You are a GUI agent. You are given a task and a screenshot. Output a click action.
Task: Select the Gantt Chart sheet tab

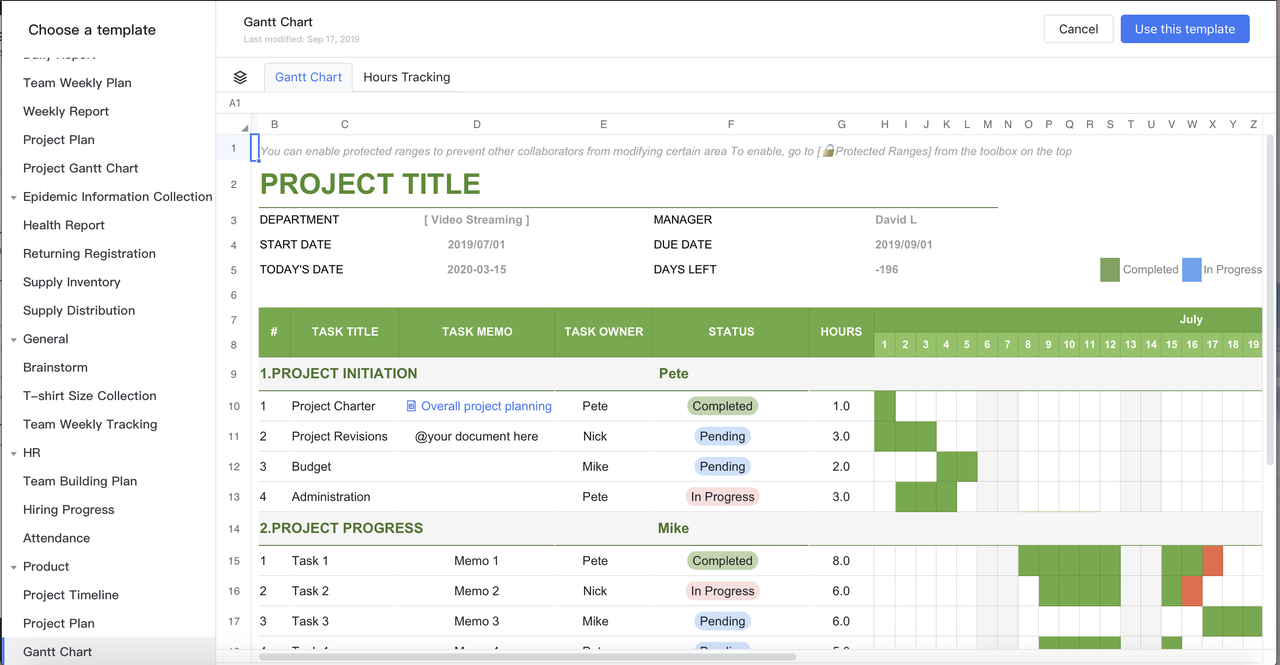click(308, 77)
